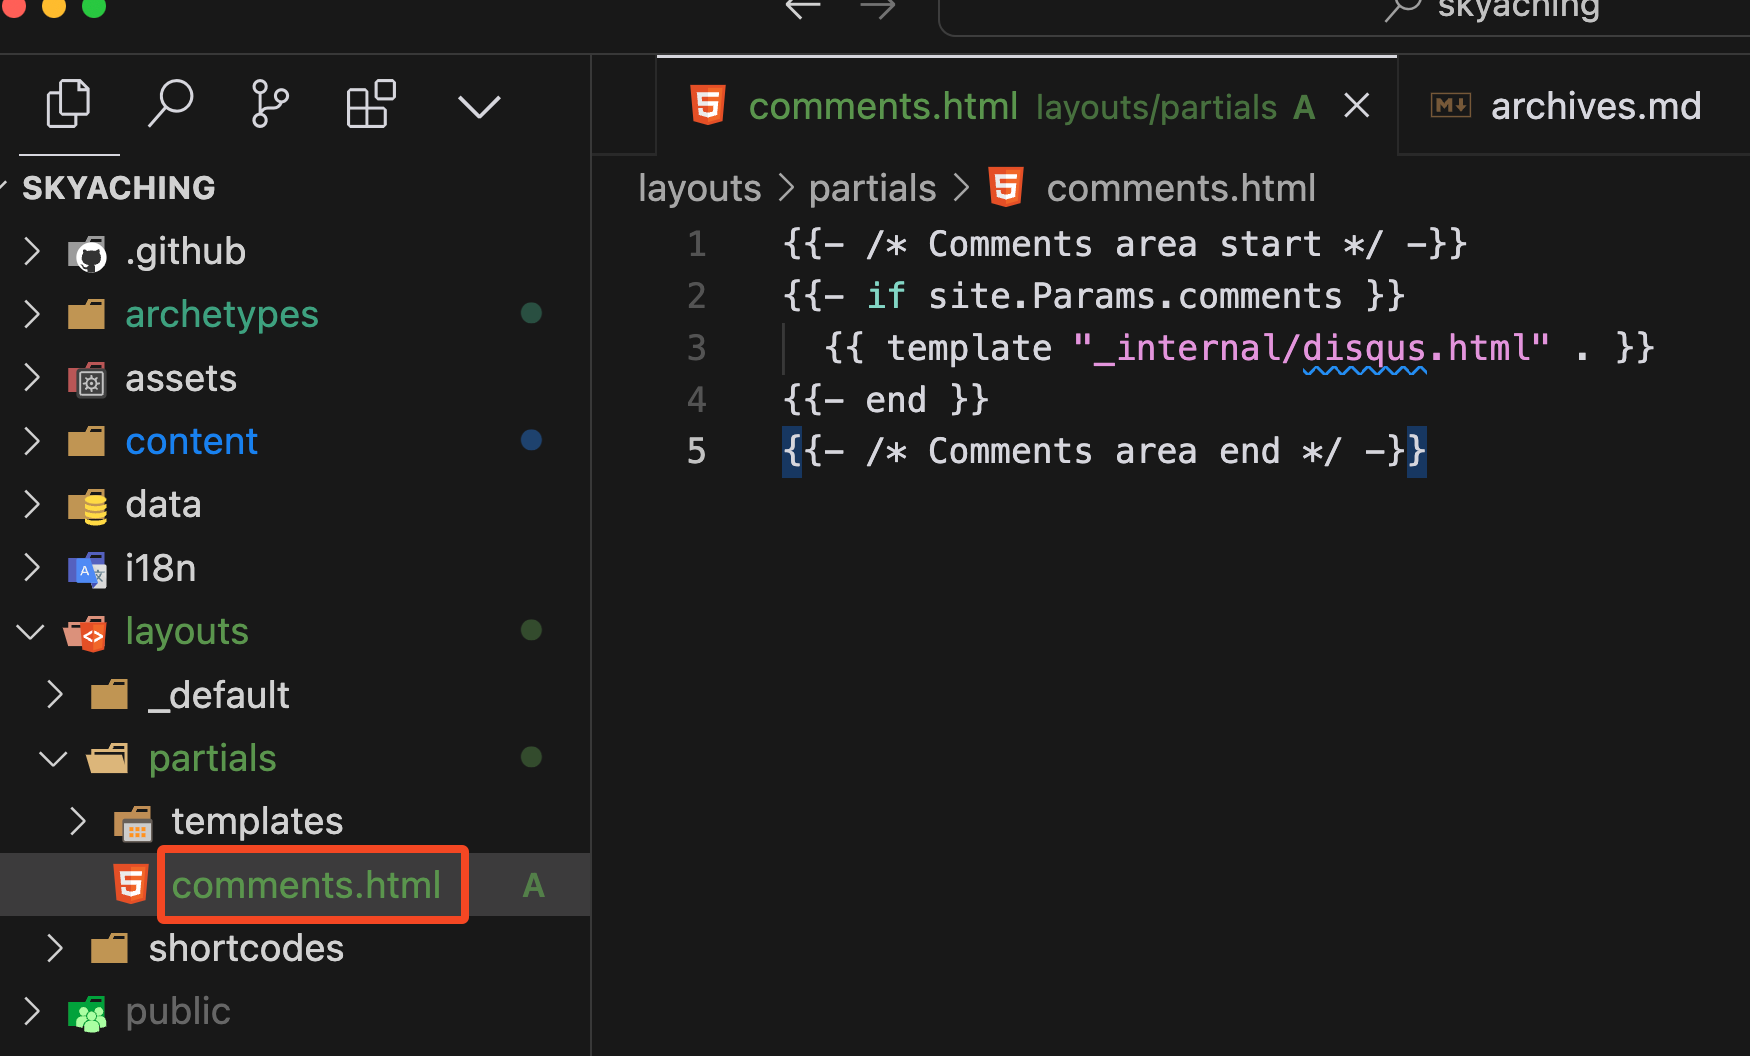This screenshot has height=1056, width=1750.
Task: Collapse the layouts folder chevron
Action: [x=31, y=632]
